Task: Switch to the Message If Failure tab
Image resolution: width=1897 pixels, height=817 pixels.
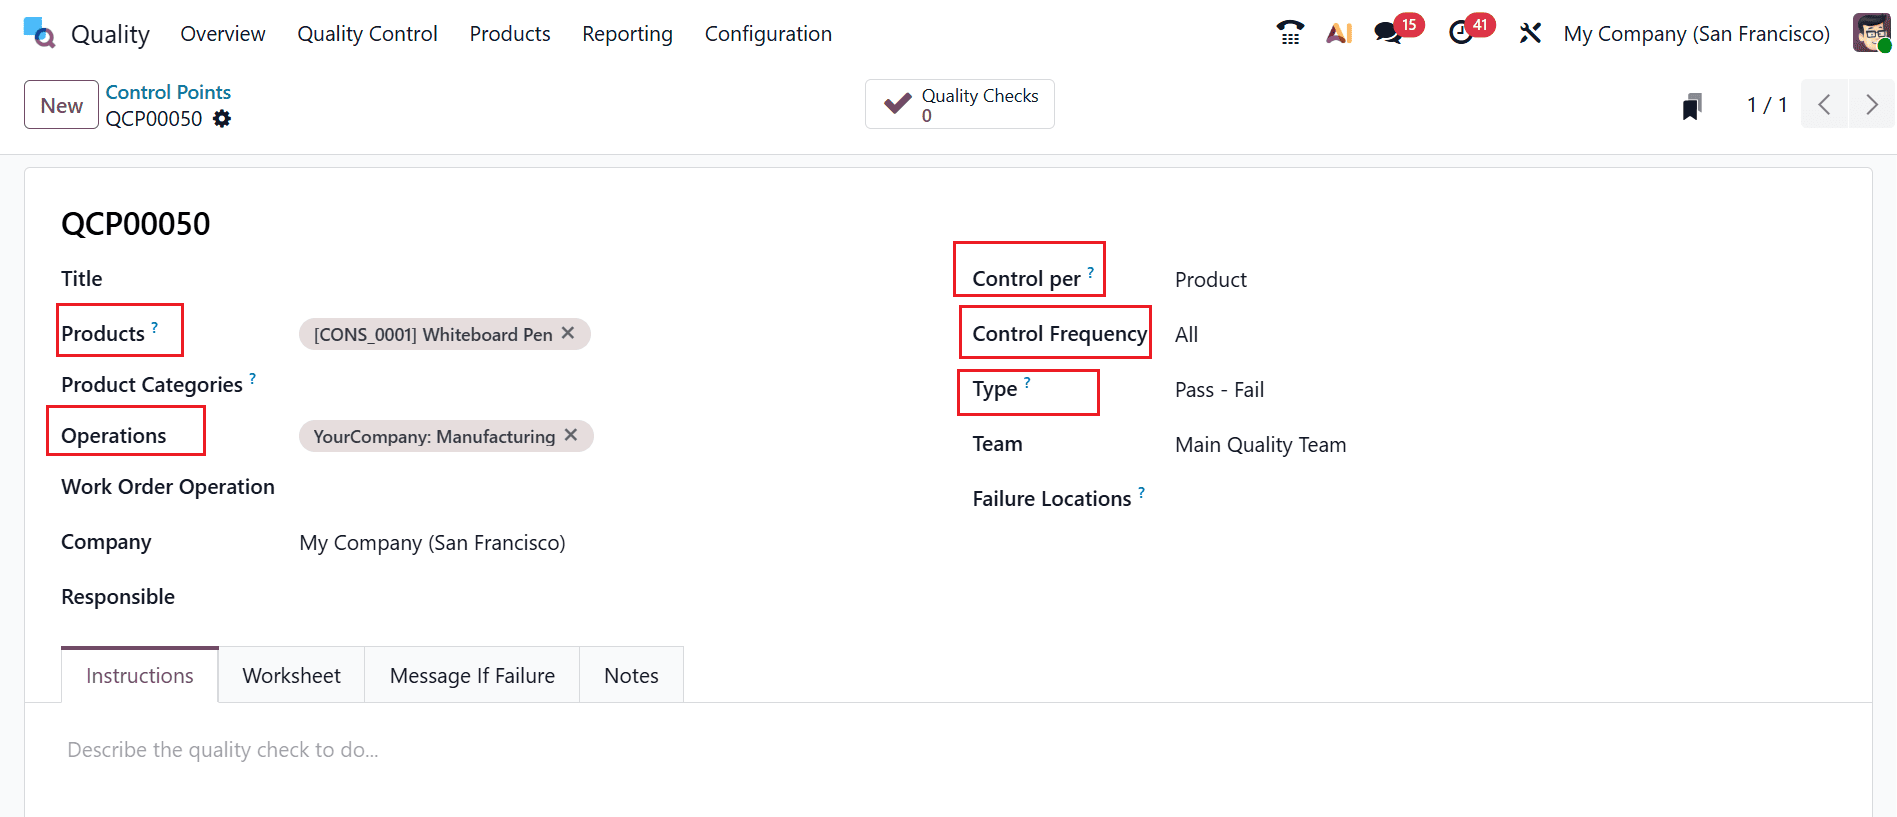Action: click(472, 675)
